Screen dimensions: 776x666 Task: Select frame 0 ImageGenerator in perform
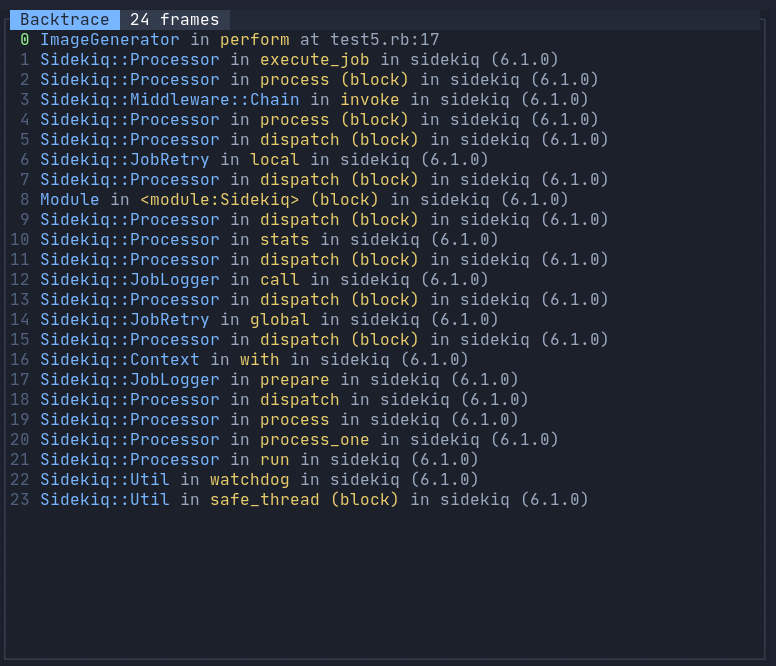[385, 40]
